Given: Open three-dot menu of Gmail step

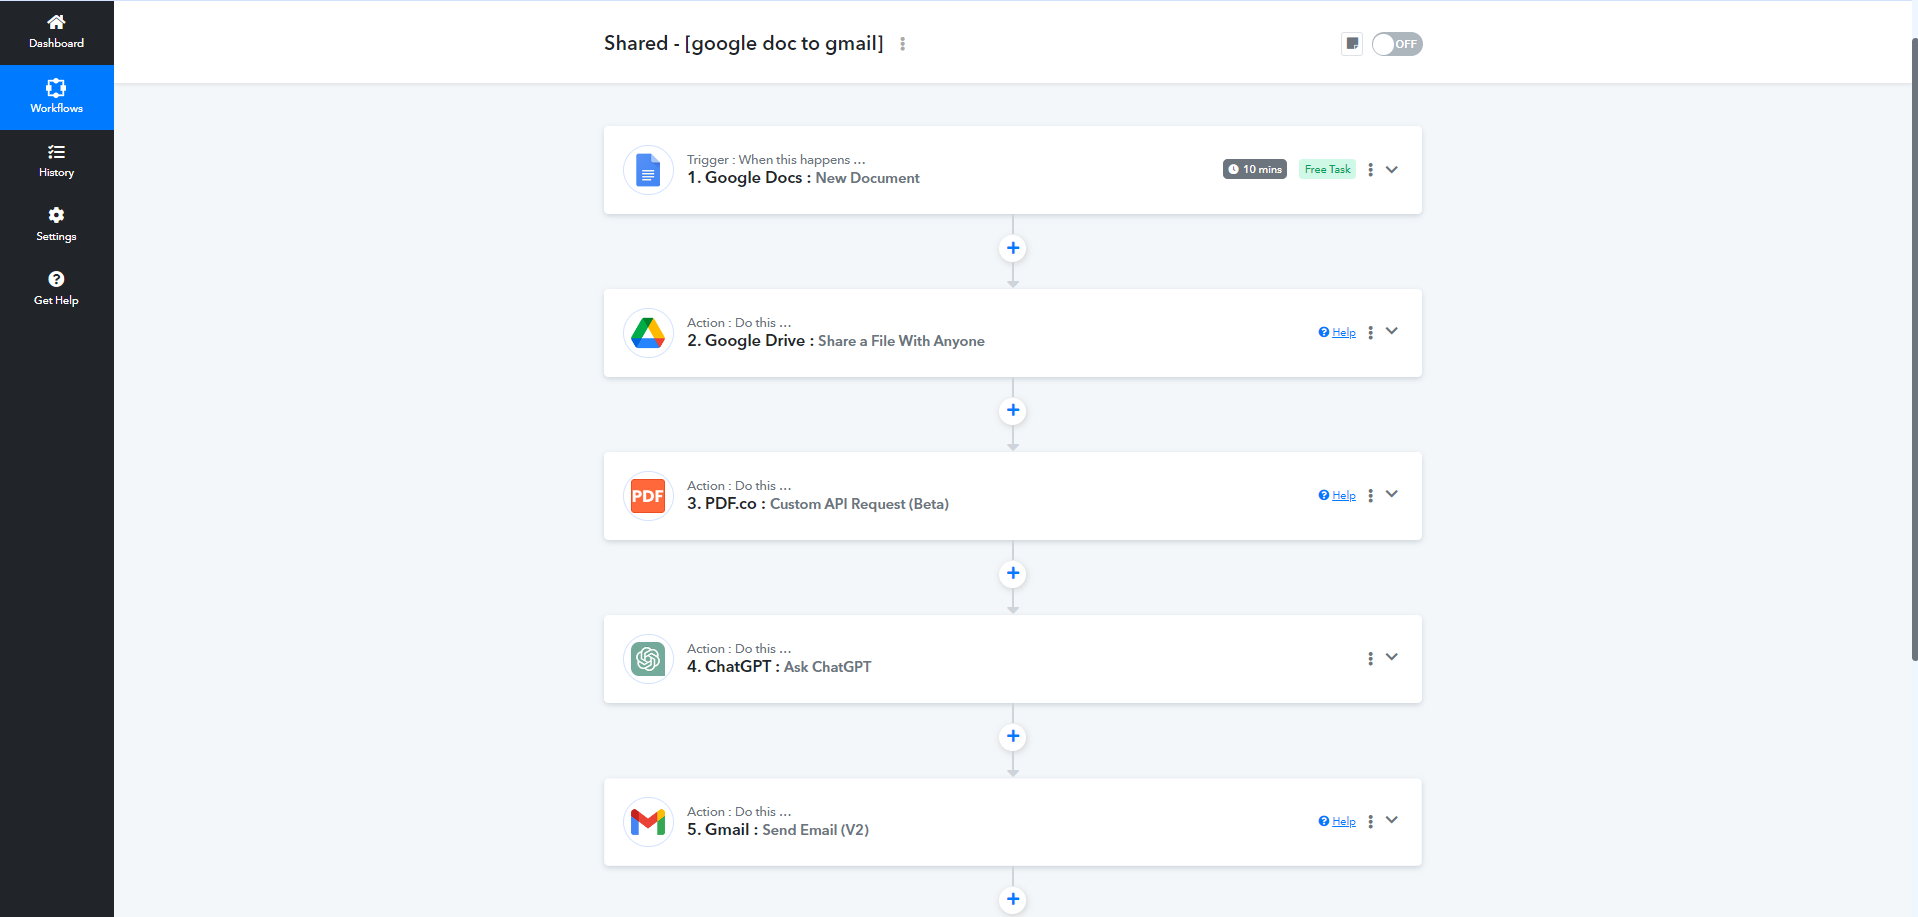Looking at the screenshot, I should [1370, 822].
